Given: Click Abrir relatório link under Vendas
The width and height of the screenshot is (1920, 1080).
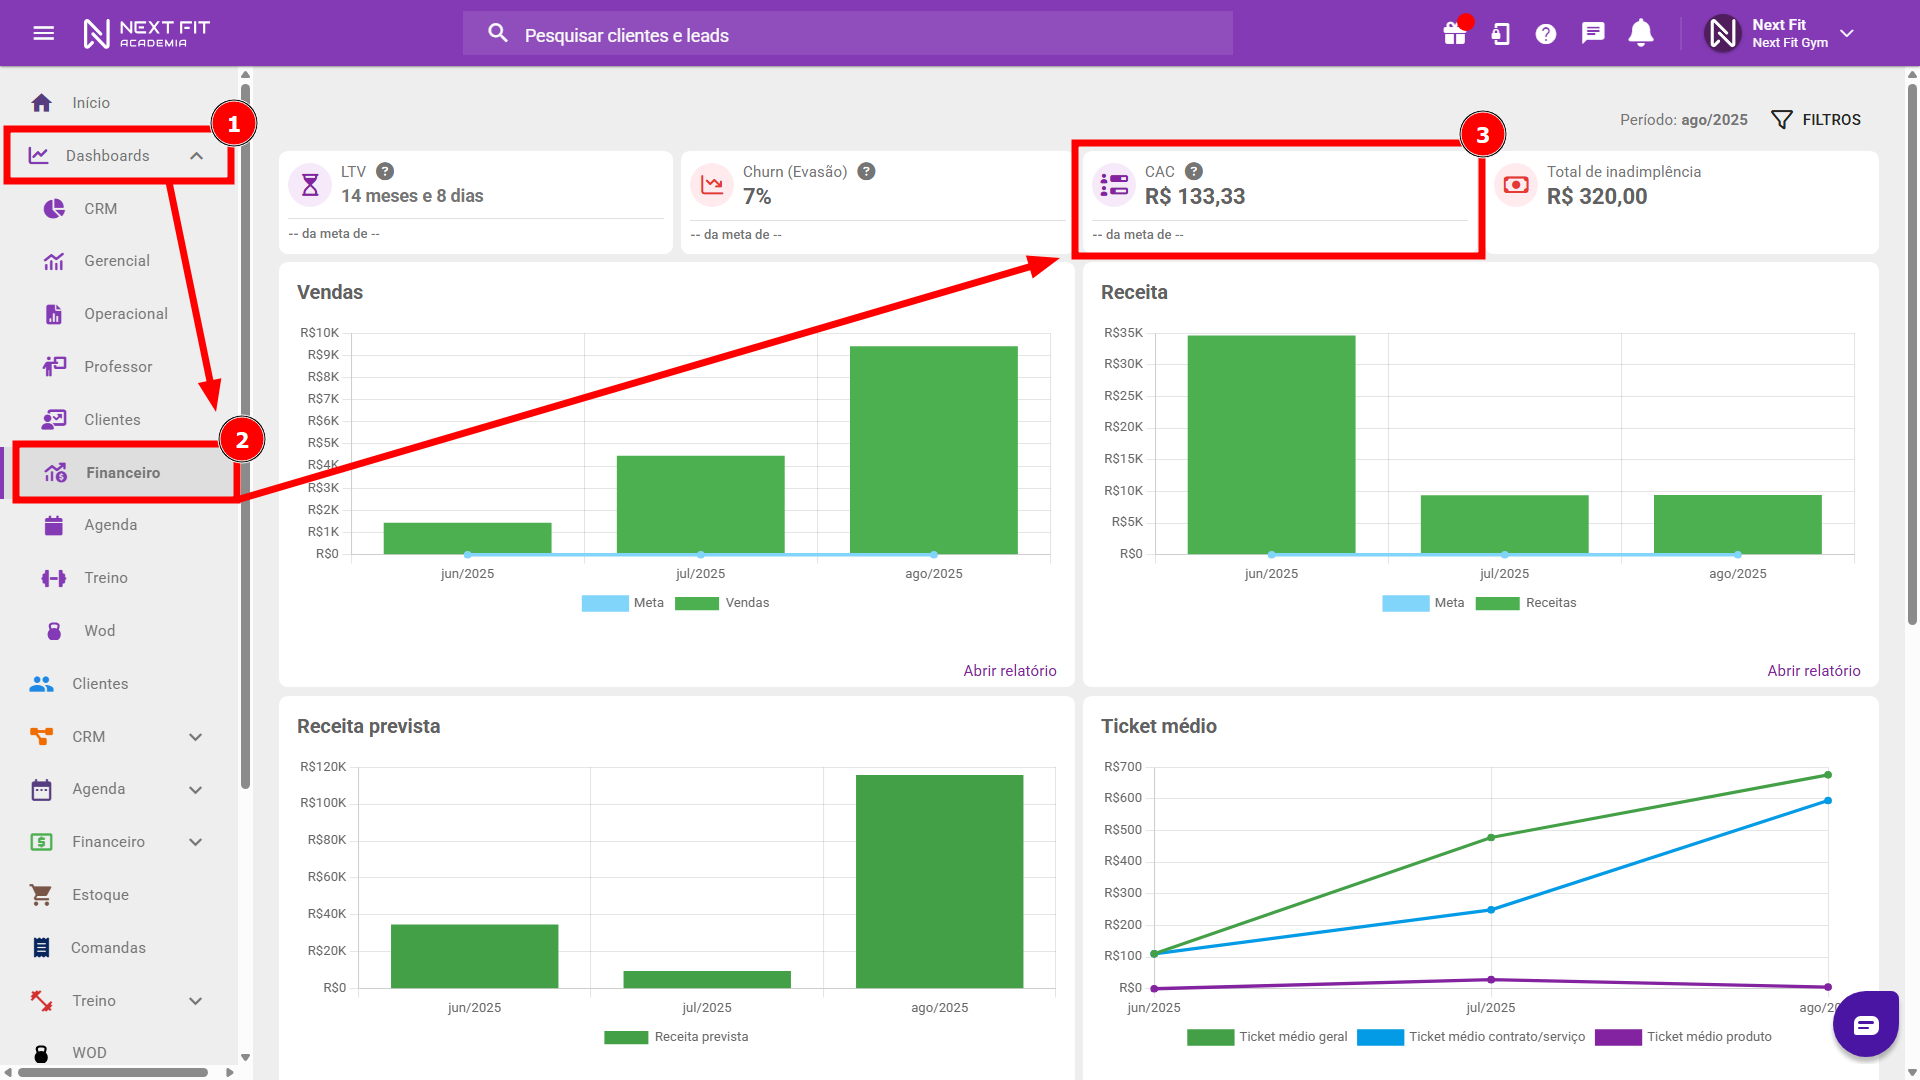Looking at the screenshot, I should pos(1009,671).
